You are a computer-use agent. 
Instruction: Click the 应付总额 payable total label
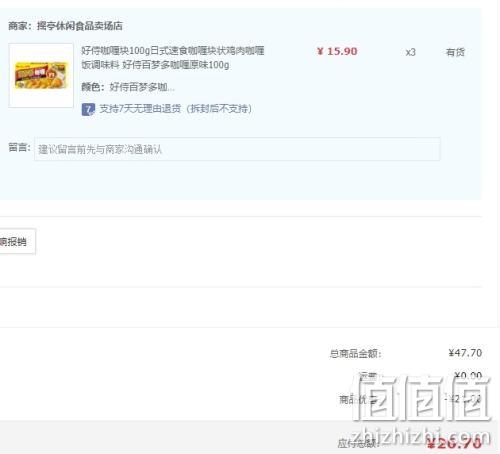(358, 443)
